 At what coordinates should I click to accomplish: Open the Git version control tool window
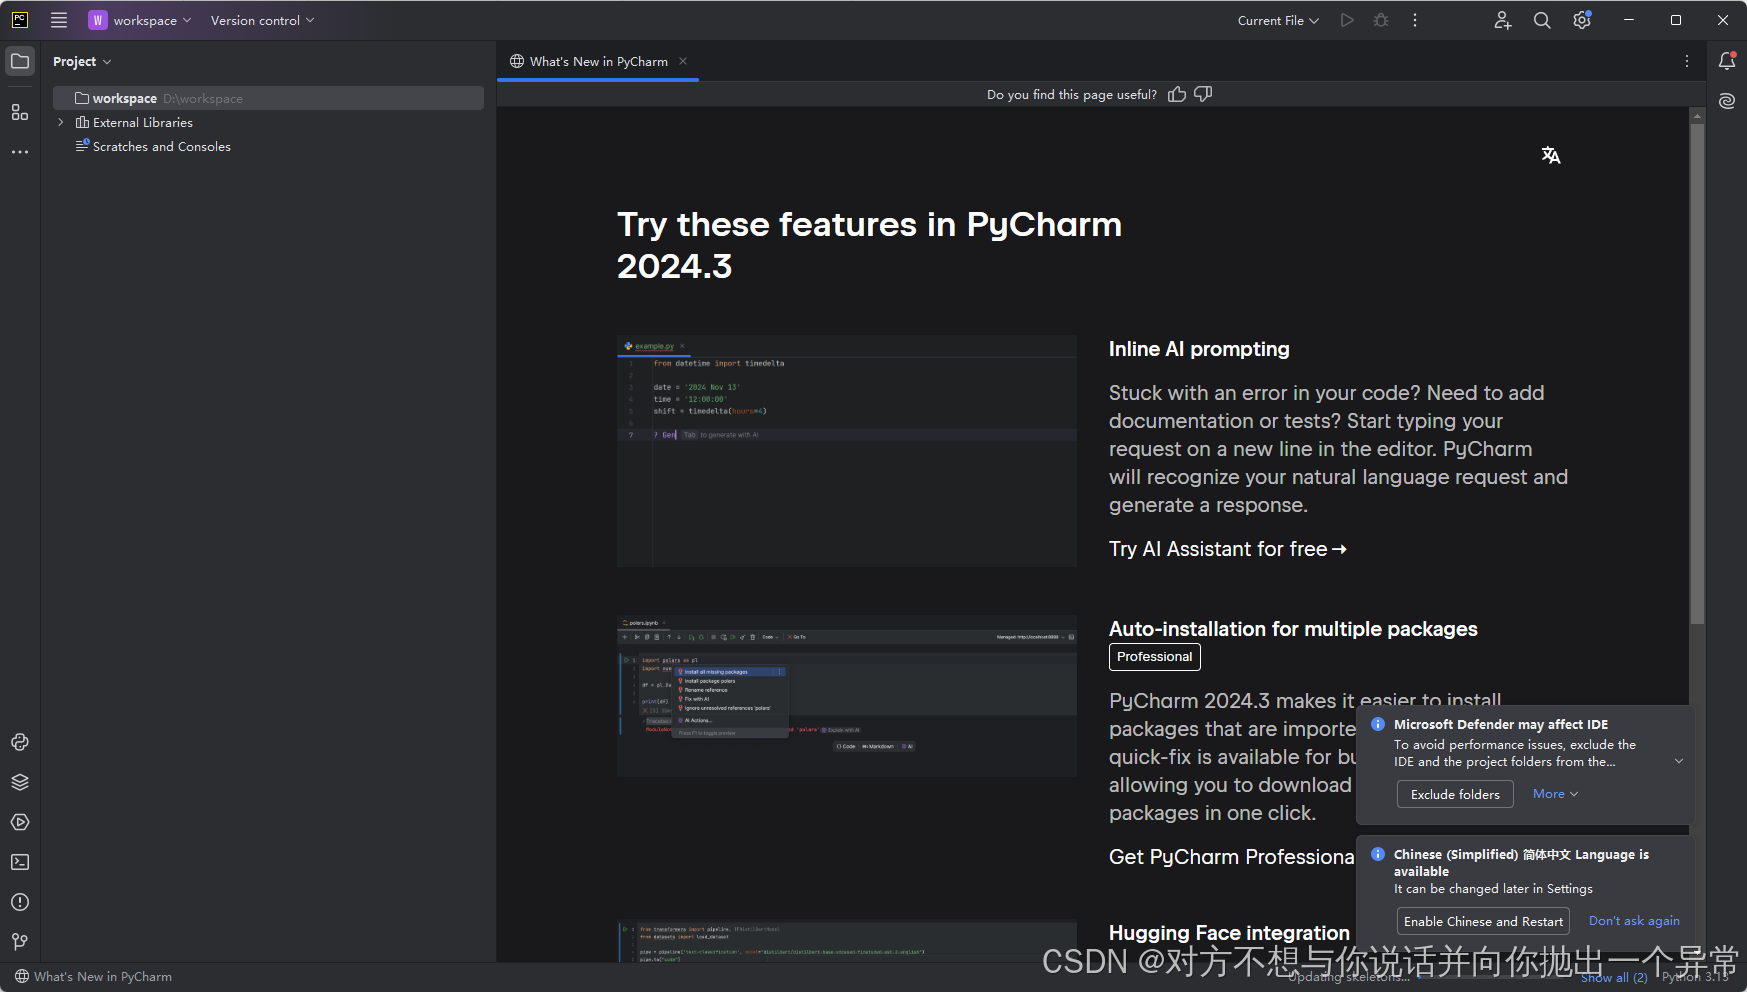[x=20, y=942]
